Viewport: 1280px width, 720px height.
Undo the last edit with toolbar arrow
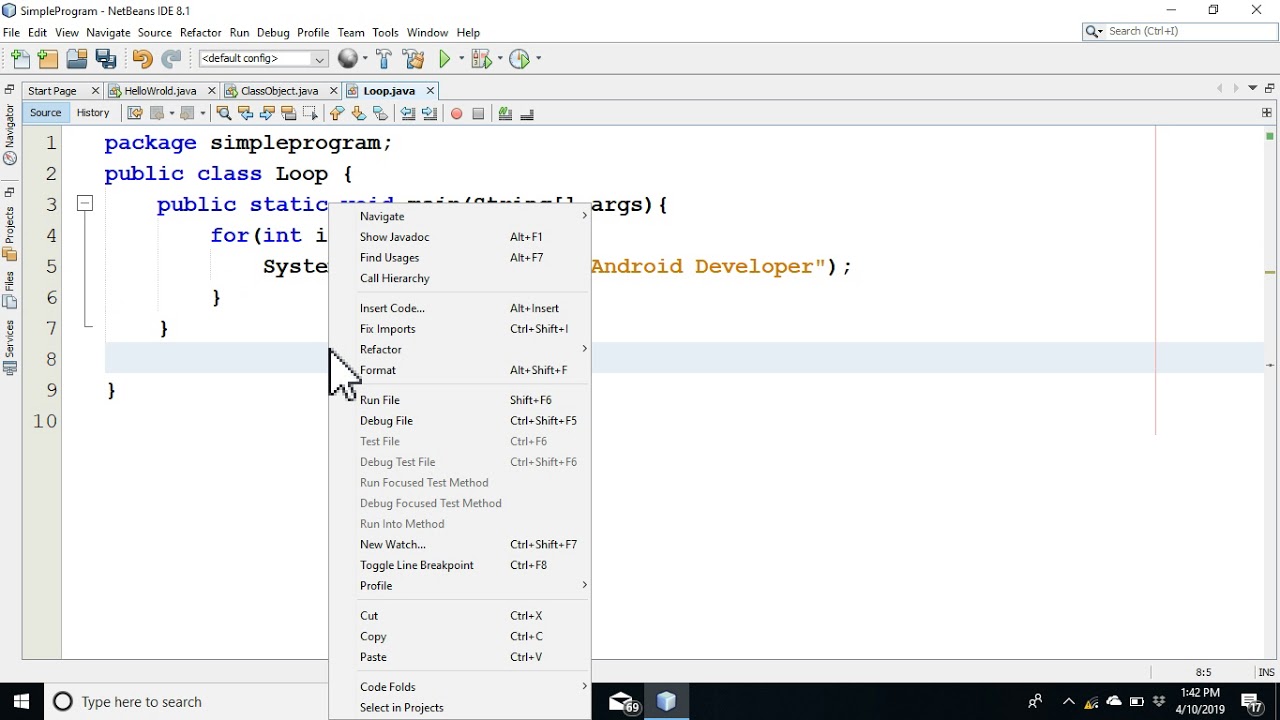pyautogui.click(x=142, y=59)
